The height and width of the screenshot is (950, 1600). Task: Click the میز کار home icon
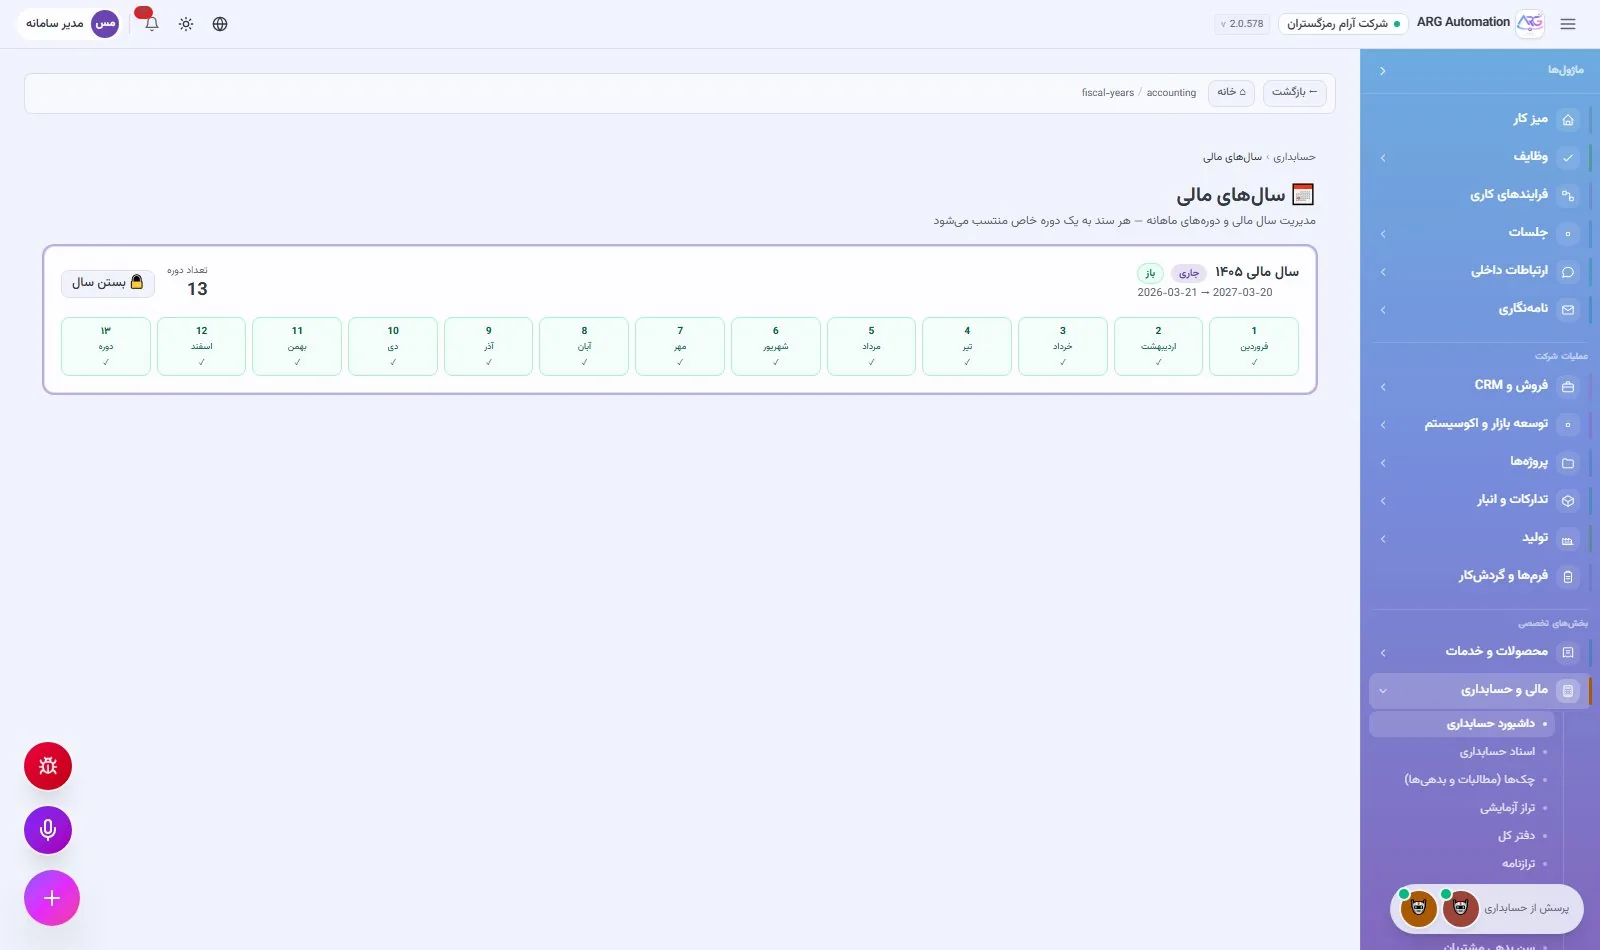click(1568, 120)
